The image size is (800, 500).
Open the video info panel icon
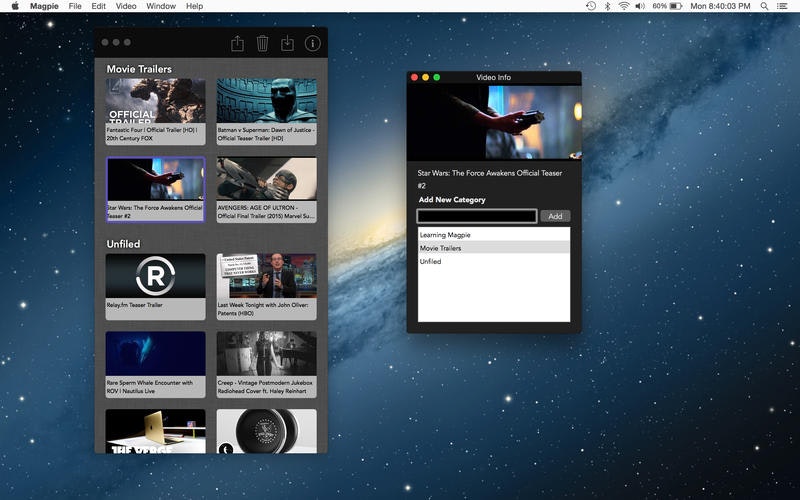(312, 43)
